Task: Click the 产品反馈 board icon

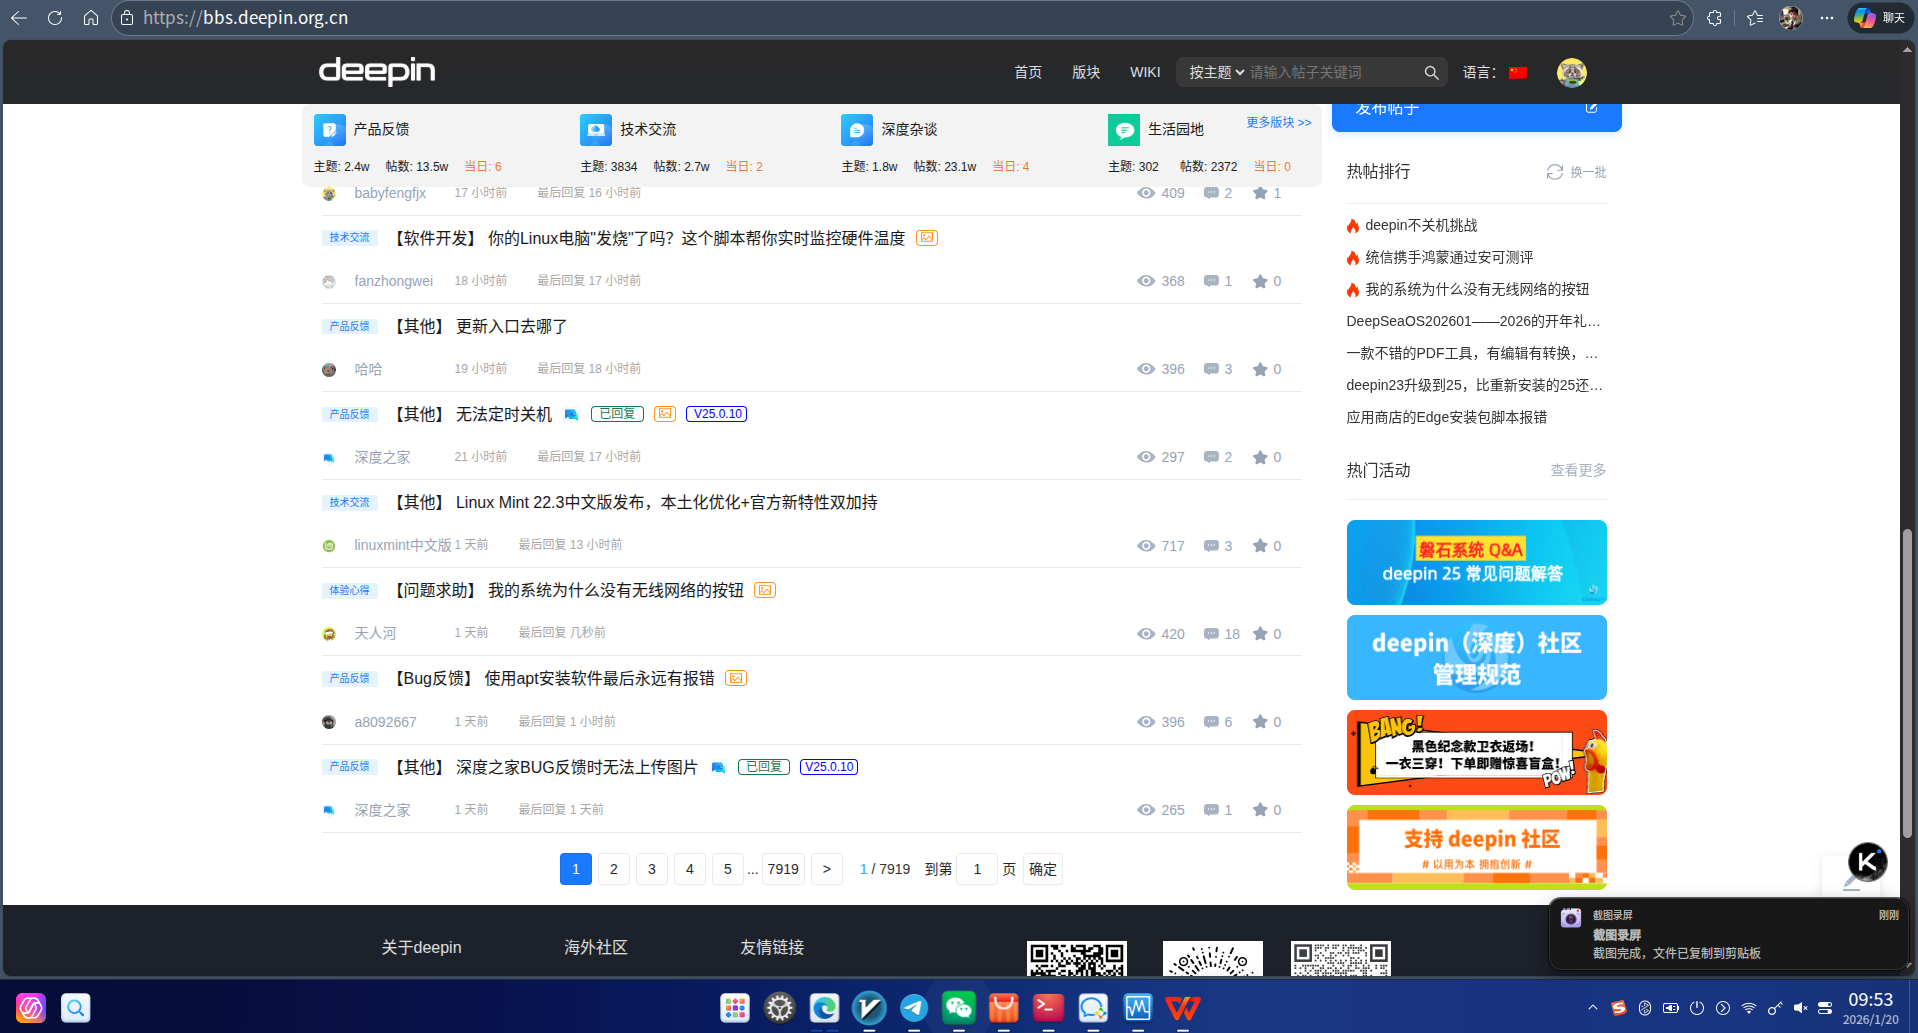Action: tap(329, 130)
